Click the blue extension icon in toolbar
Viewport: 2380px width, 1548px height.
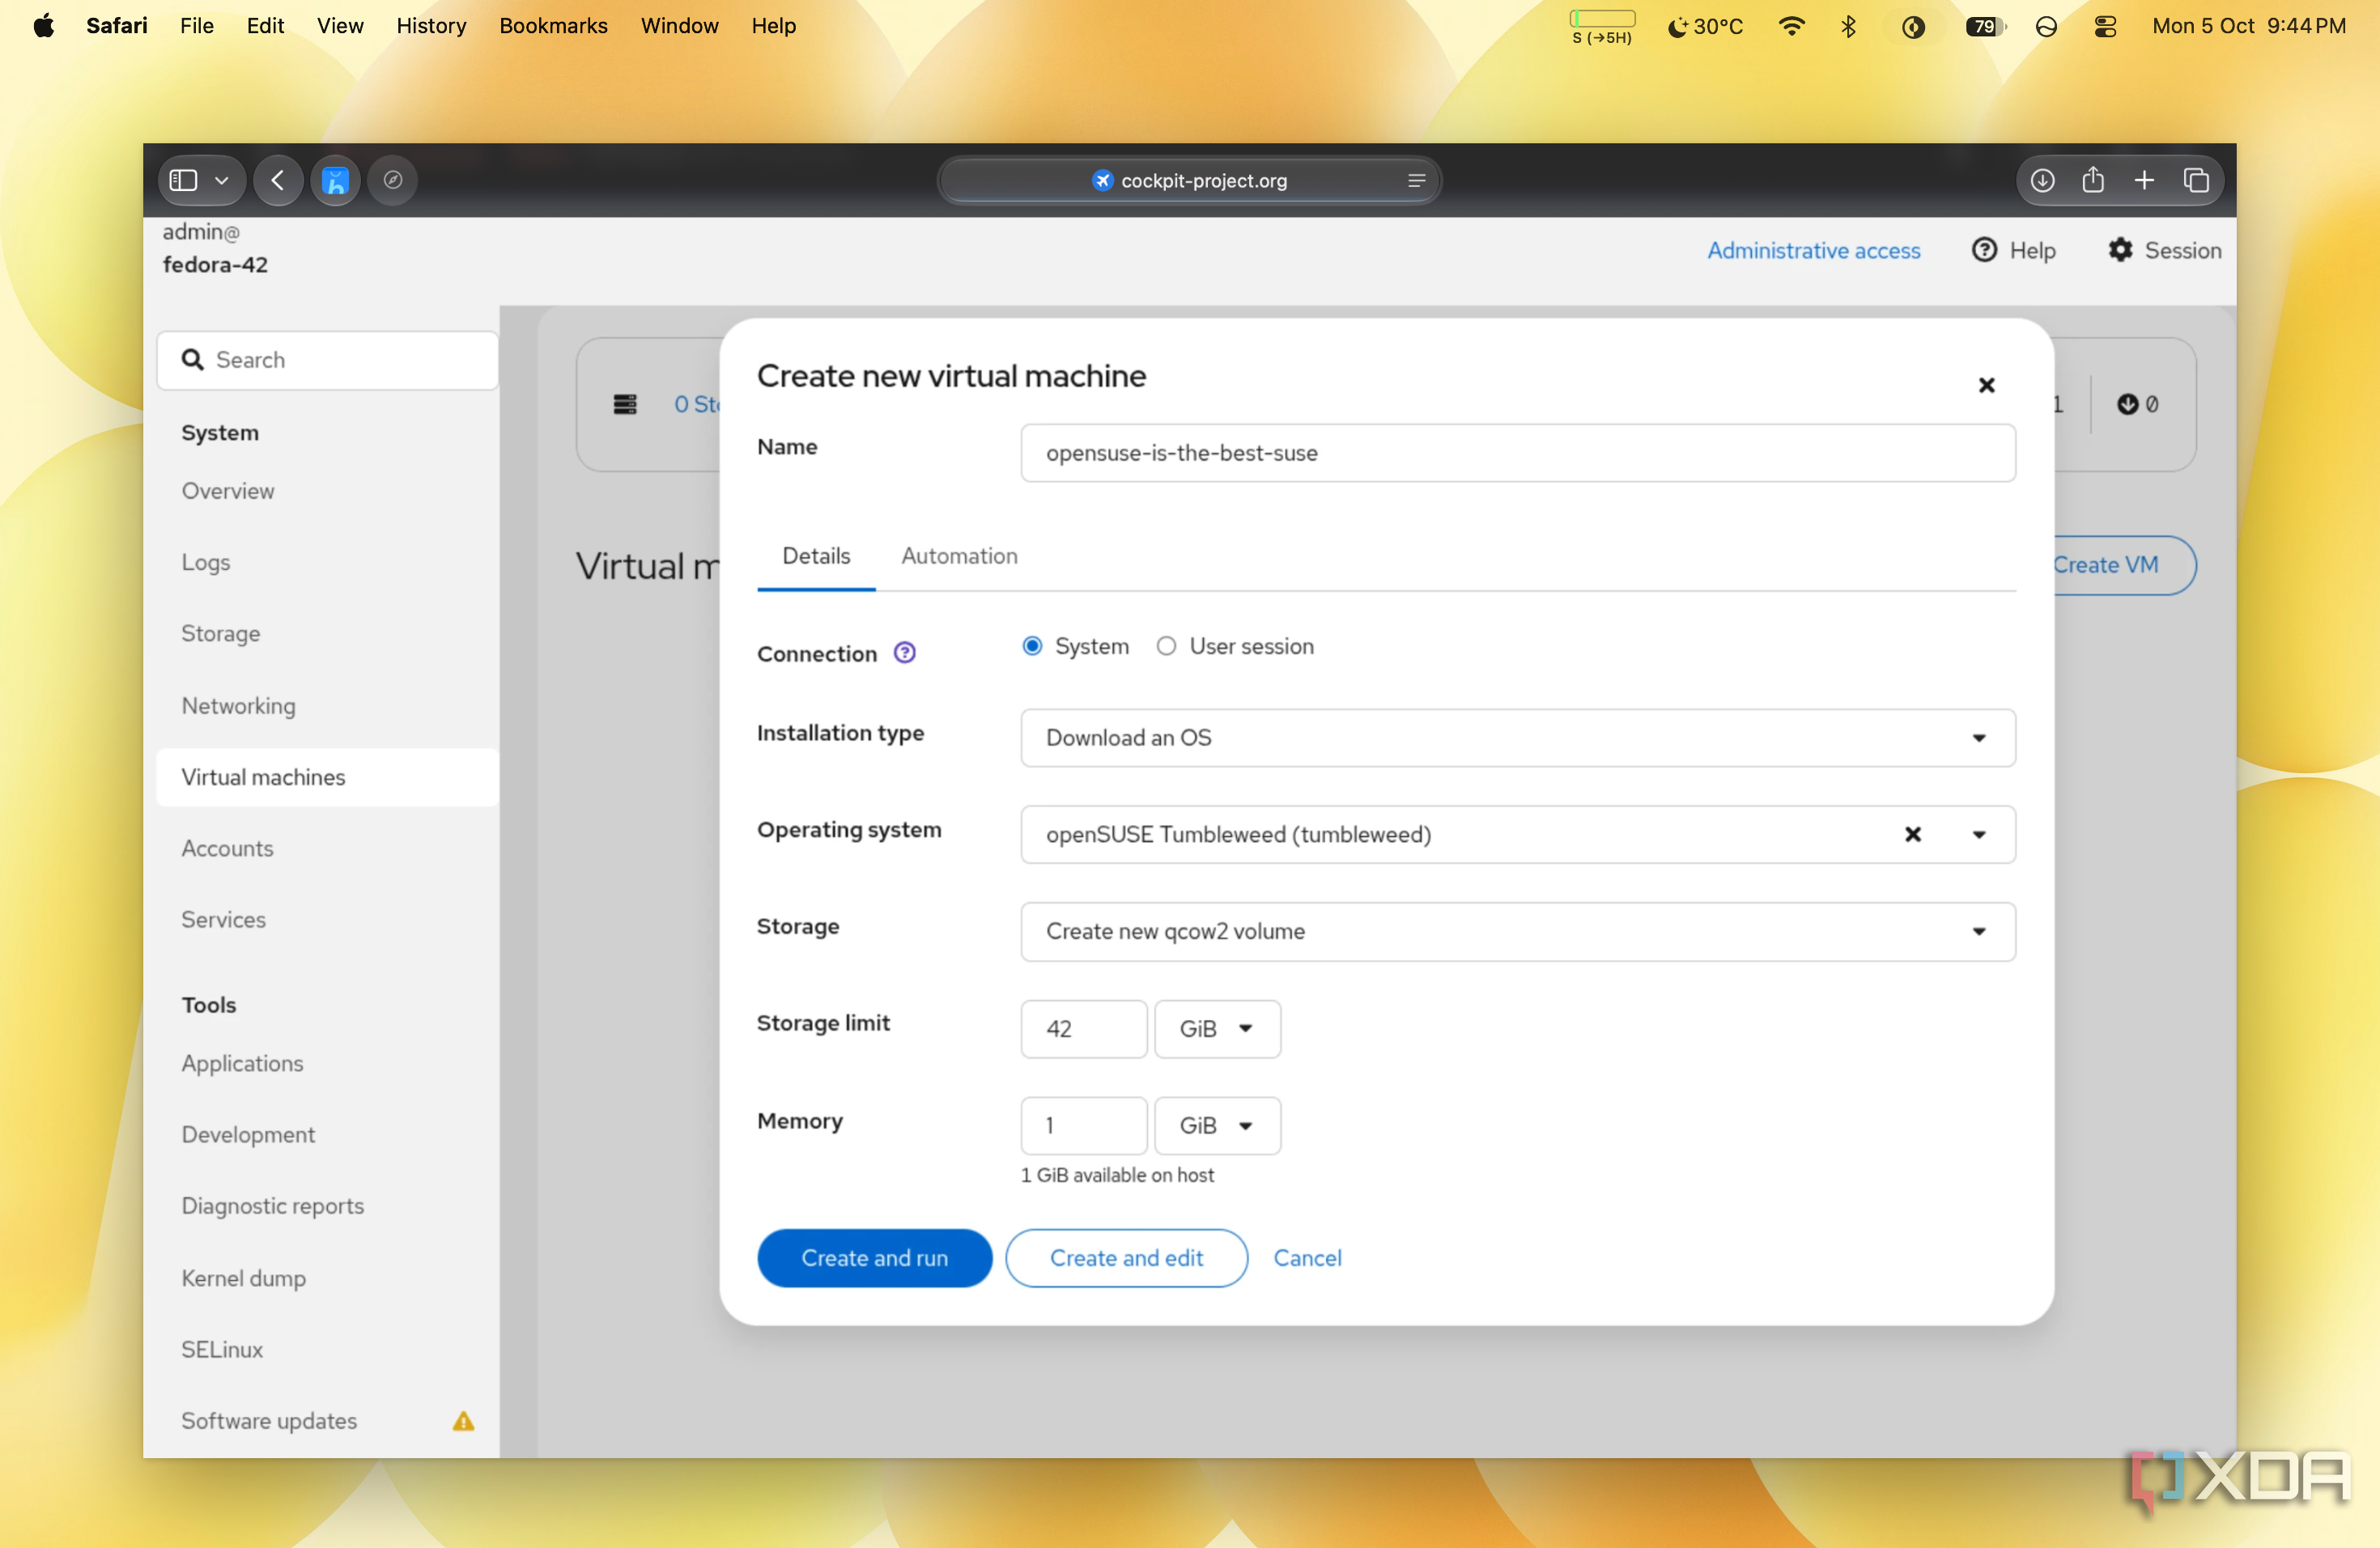click(335, 180)
